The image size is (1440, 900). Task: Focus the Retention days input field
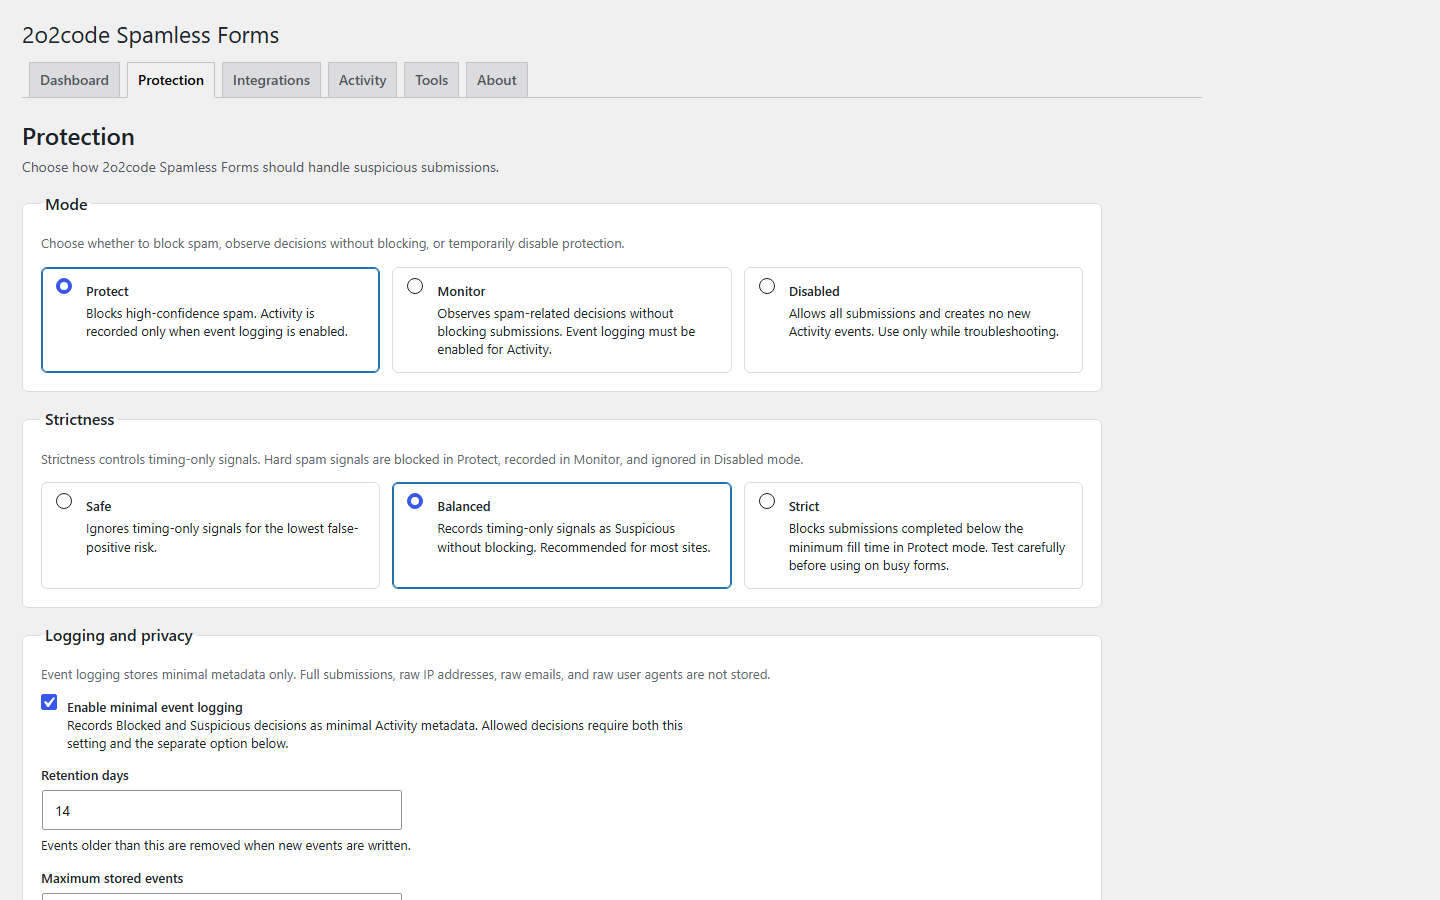[x=222, y=810]
